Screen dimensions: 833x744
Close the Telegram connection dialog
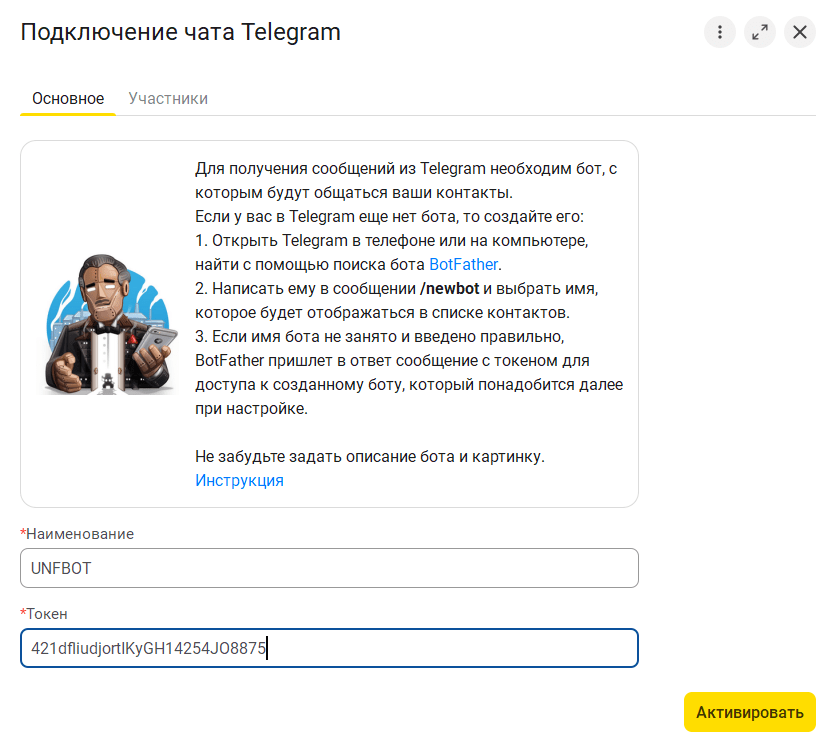[x=800, y=32]
